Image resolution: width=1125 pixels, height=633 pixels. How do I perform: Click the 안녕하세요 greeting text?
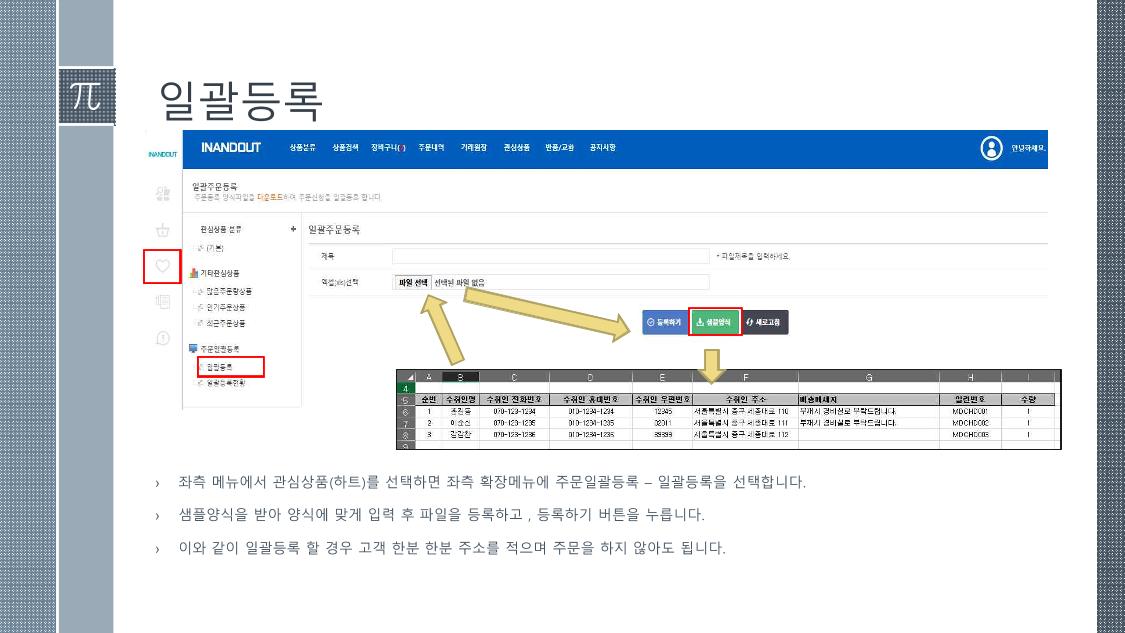[1028, 149]
